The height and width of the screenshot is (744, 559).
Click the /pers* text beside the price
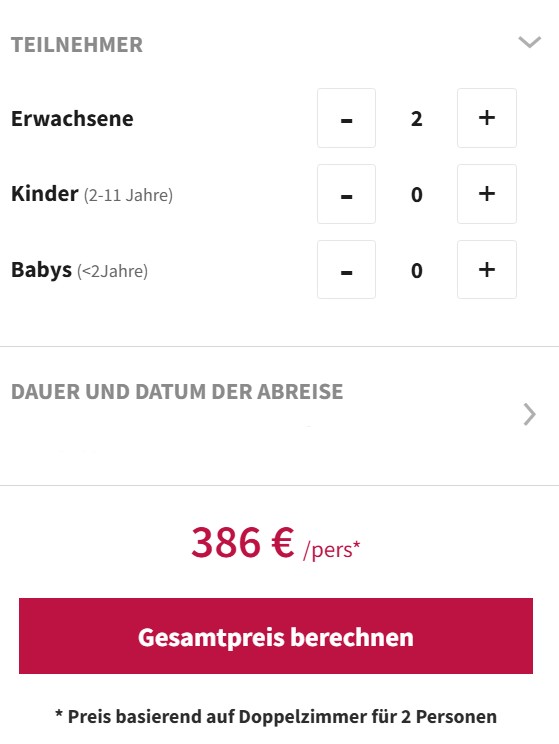(x=332, y=550)
